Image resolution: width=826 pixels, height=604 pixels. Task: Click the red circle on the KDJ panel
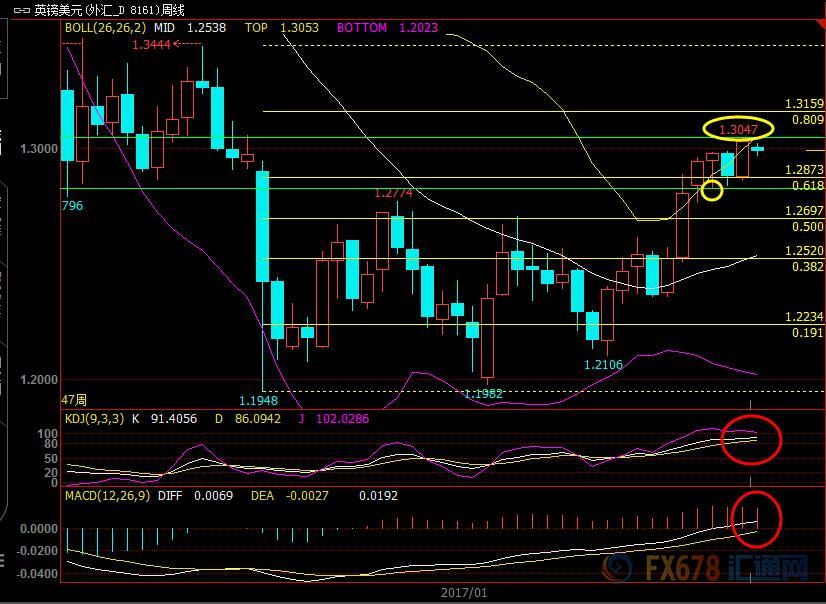(x=751, y=440)
